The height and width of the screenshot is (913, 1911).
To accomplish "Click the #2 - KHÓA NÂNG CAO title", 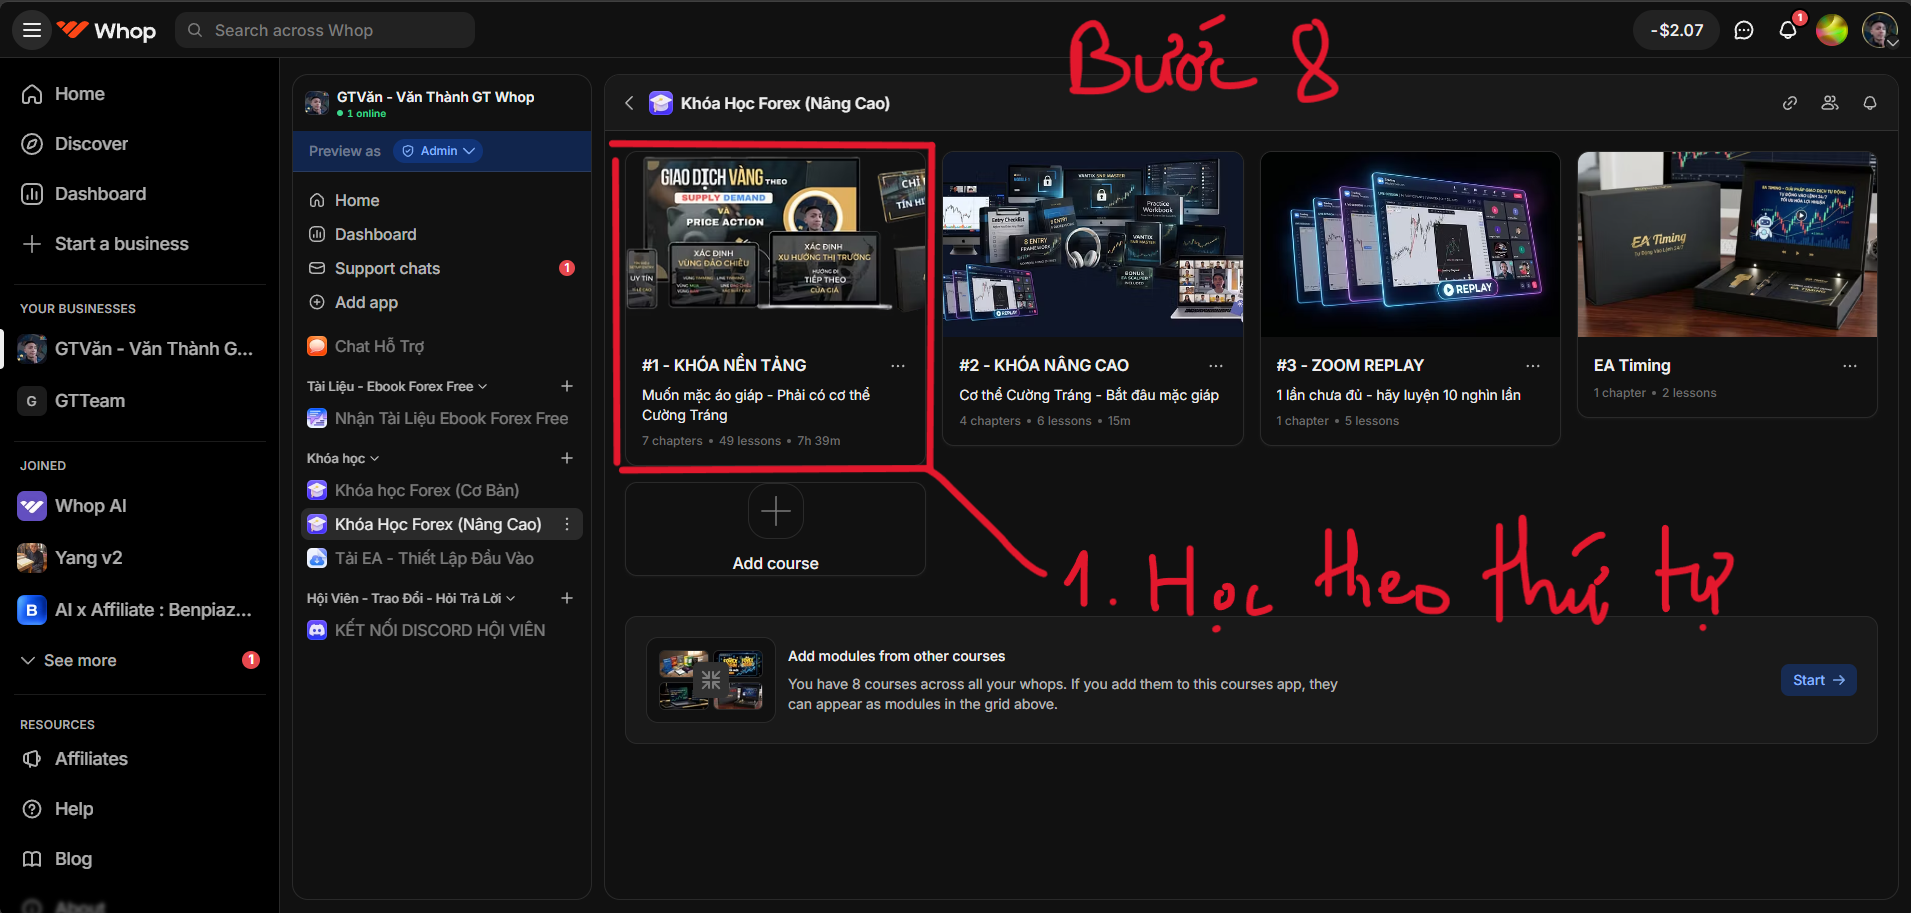I will 1044,366.
